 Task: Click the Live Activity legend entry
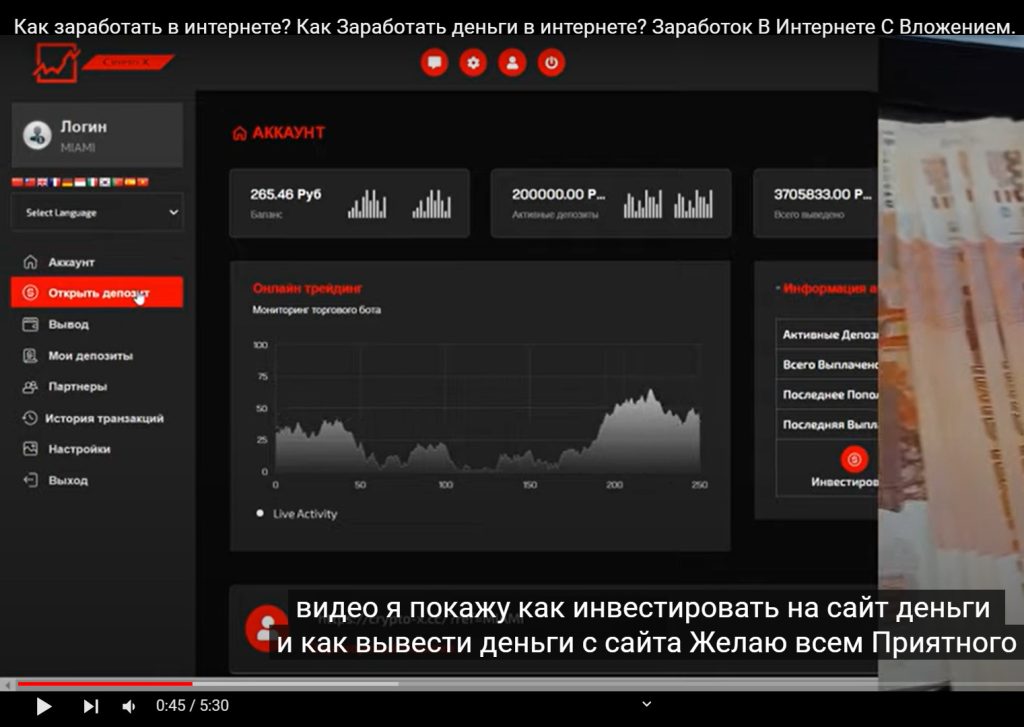[x=297, y=514]
